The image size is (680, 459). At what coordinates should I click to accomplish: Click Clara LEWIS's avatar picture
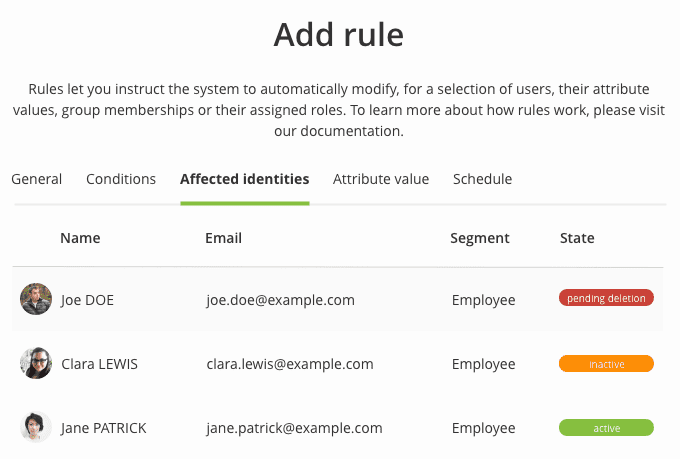(x=36, y=363)
